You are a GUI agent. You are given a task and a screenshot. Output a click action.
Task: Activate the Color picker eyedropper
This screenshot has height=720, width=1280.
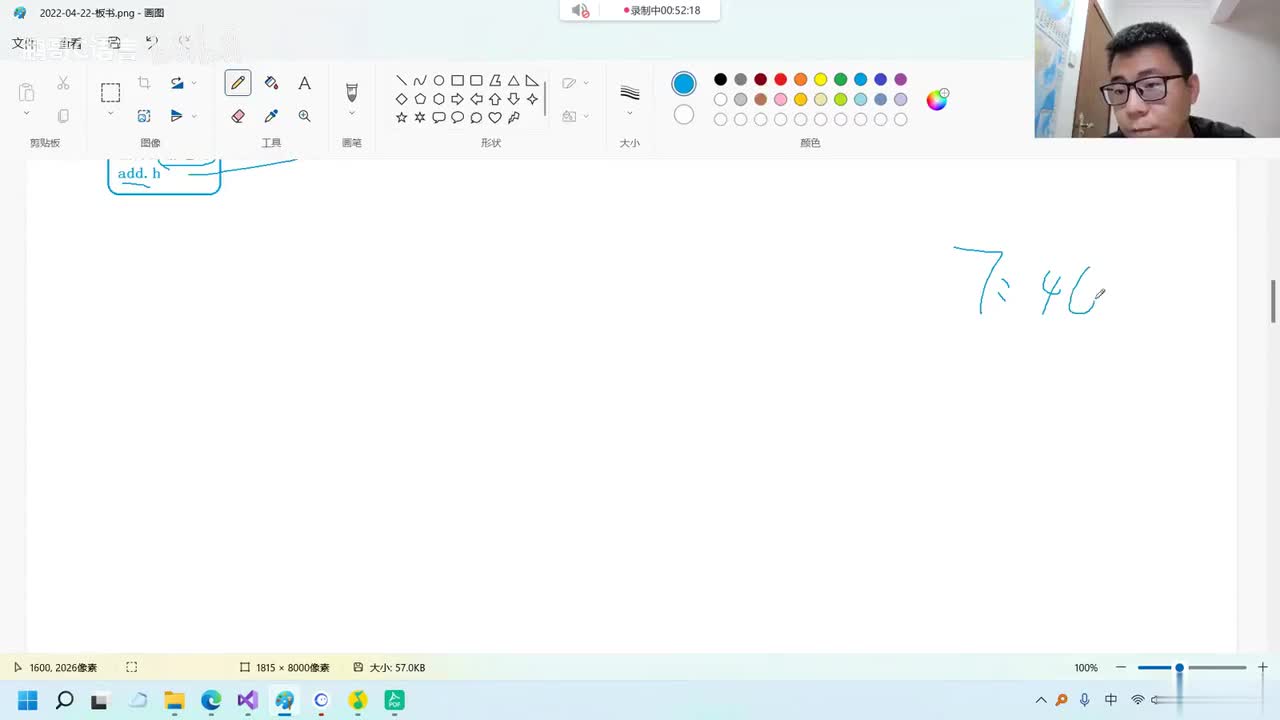point(271,116)
